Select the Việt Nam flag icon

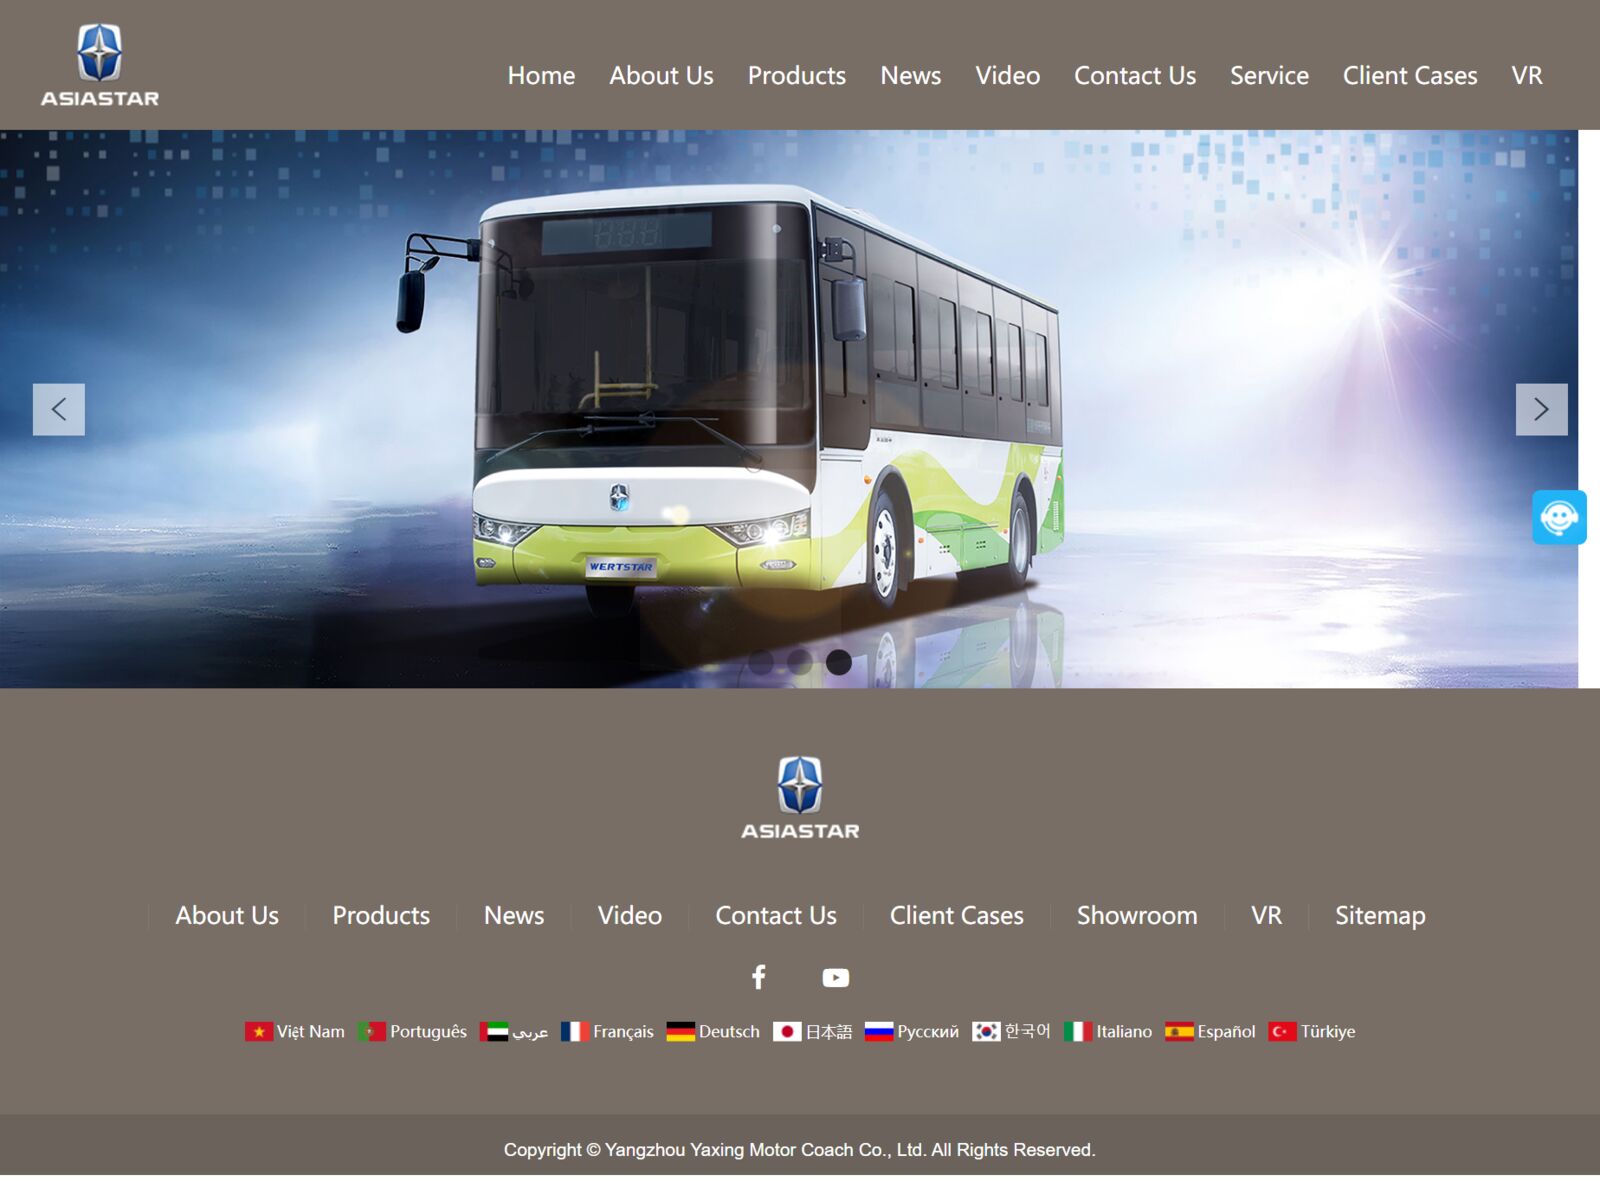pyautogui.click(x=259, y=1031)
